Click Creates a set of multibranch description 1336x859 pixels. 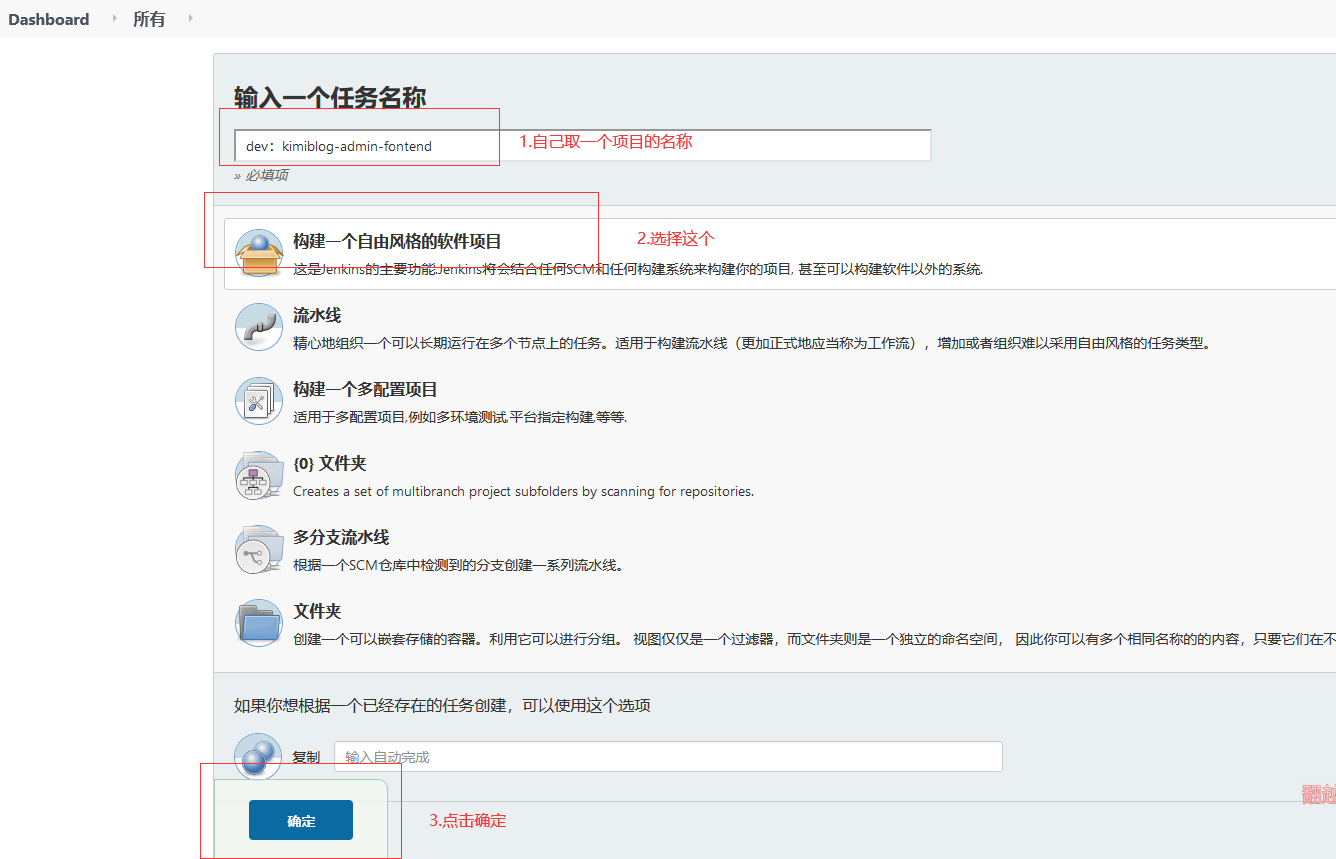(x=523, y=491)
